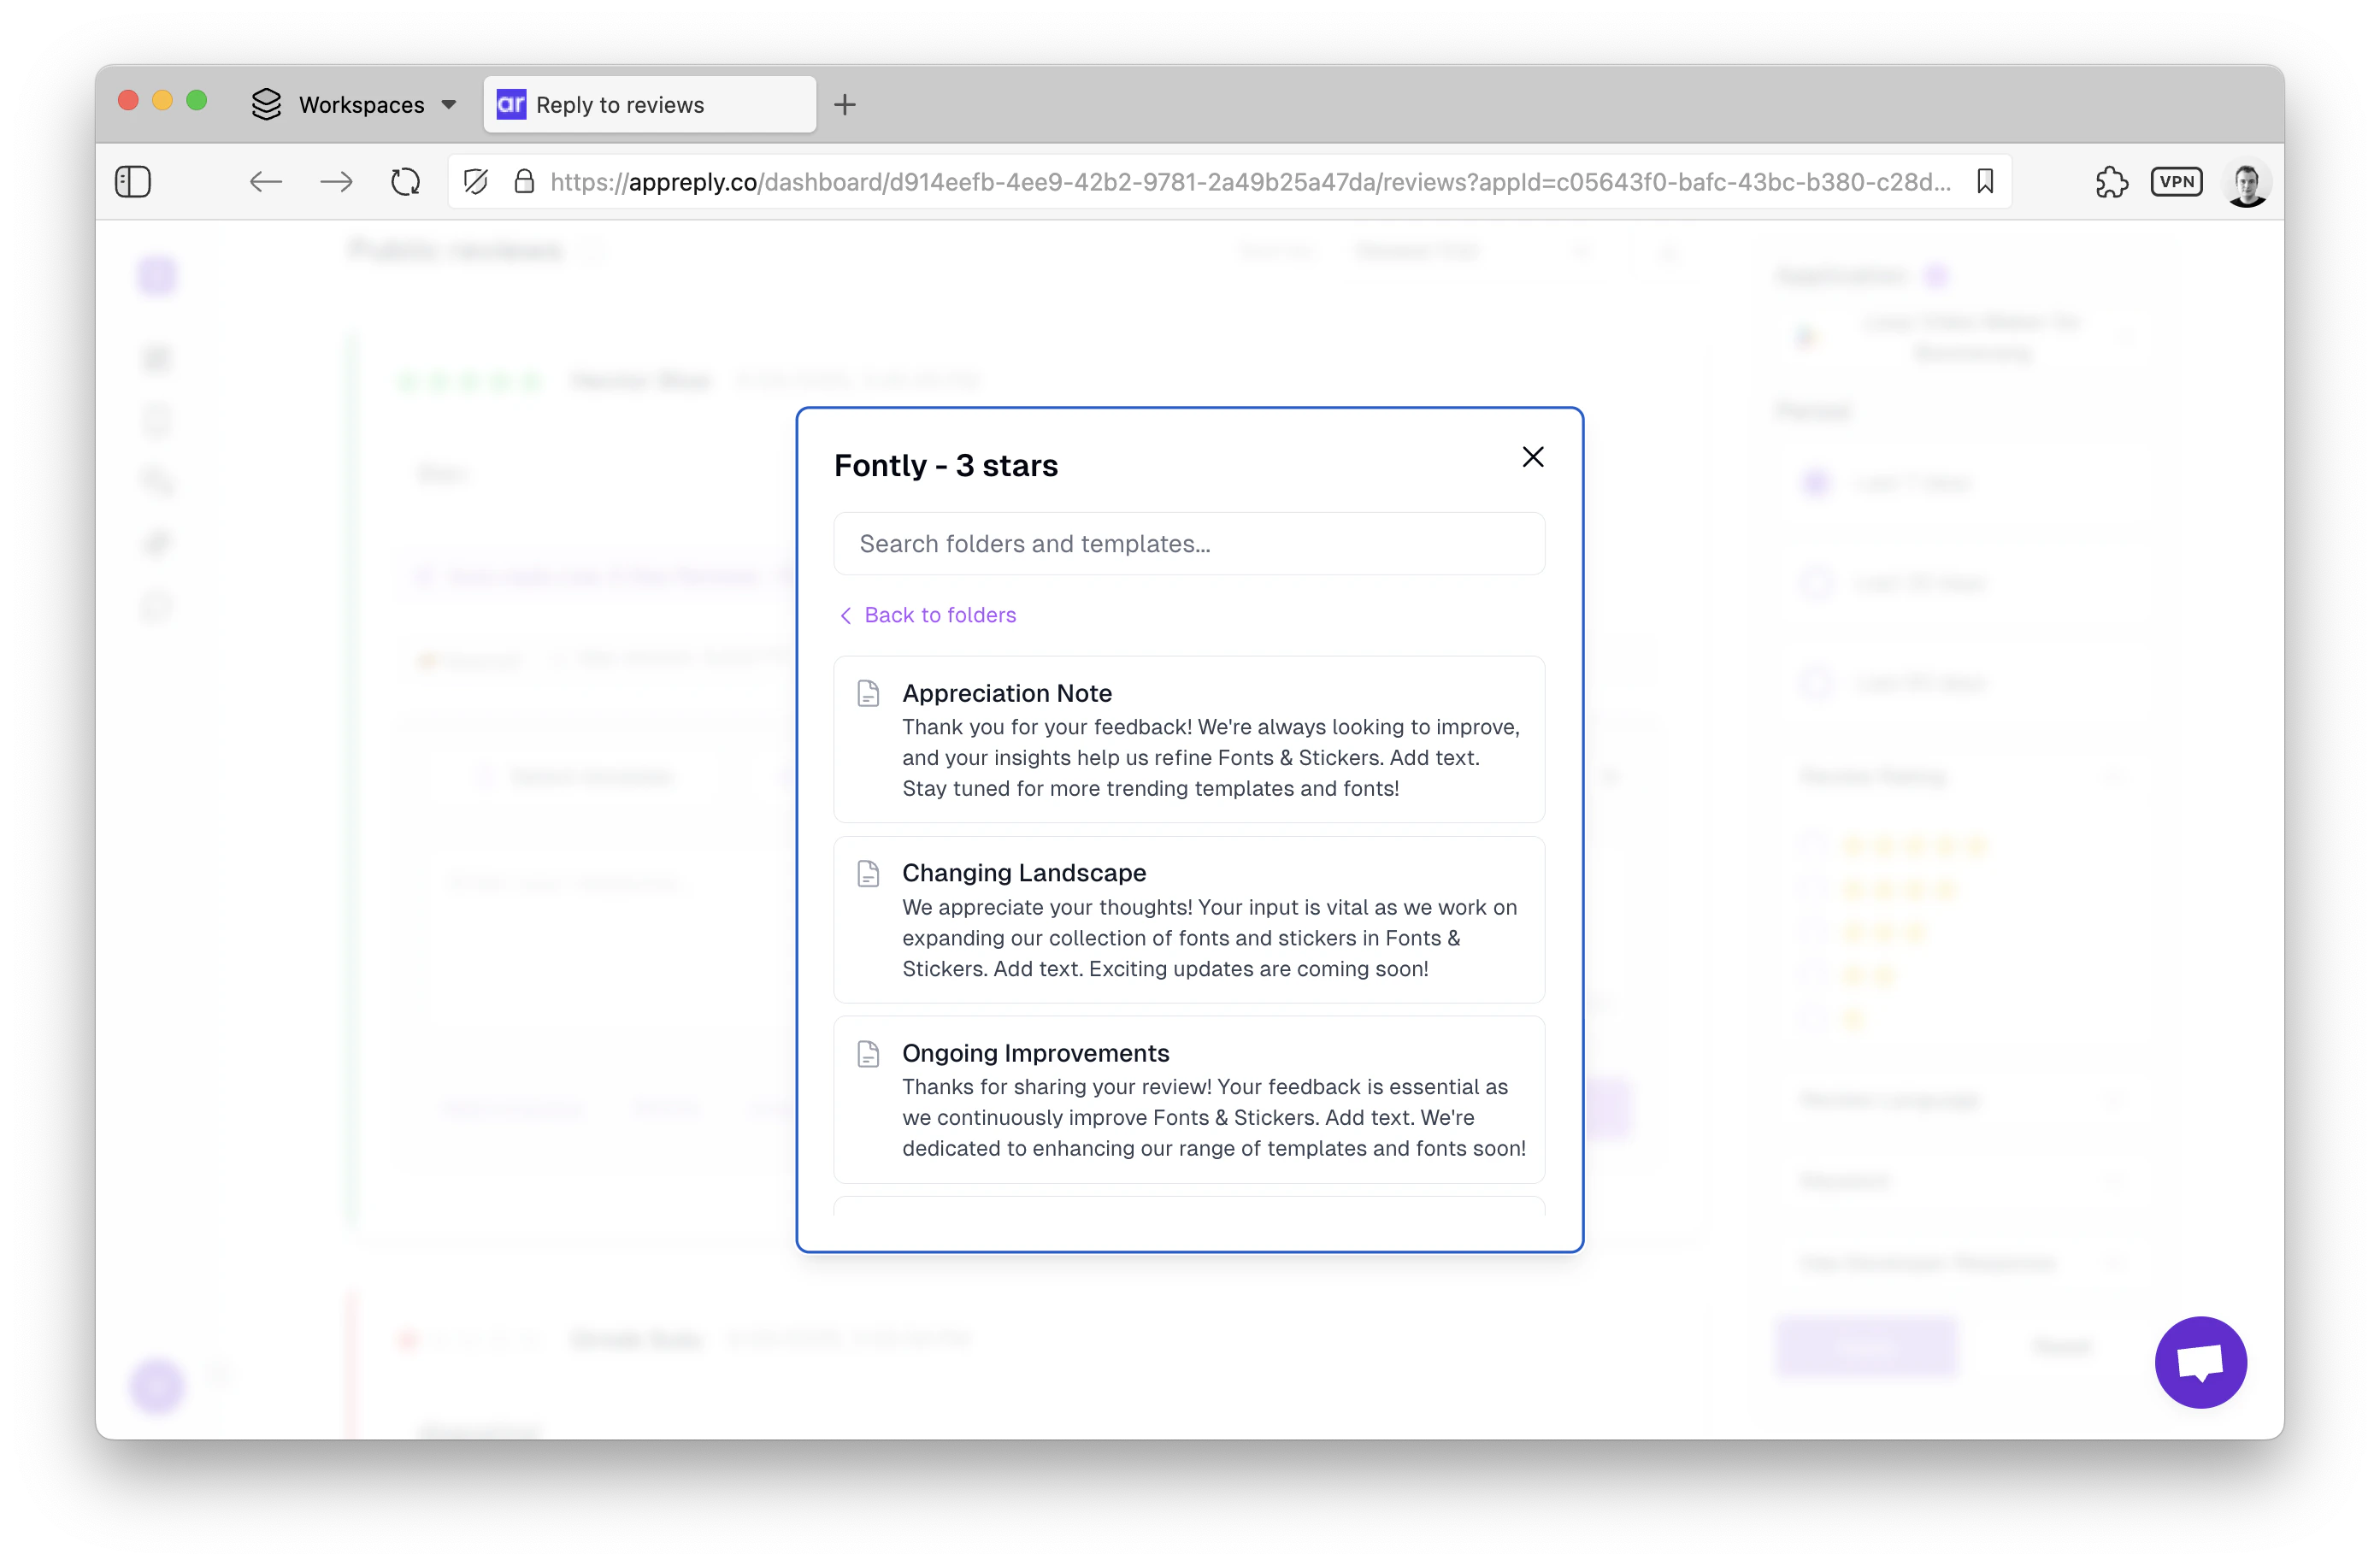Screen dimensions: 2380x1566
Task: Go back to folders
Action: (x=927, y=615)
